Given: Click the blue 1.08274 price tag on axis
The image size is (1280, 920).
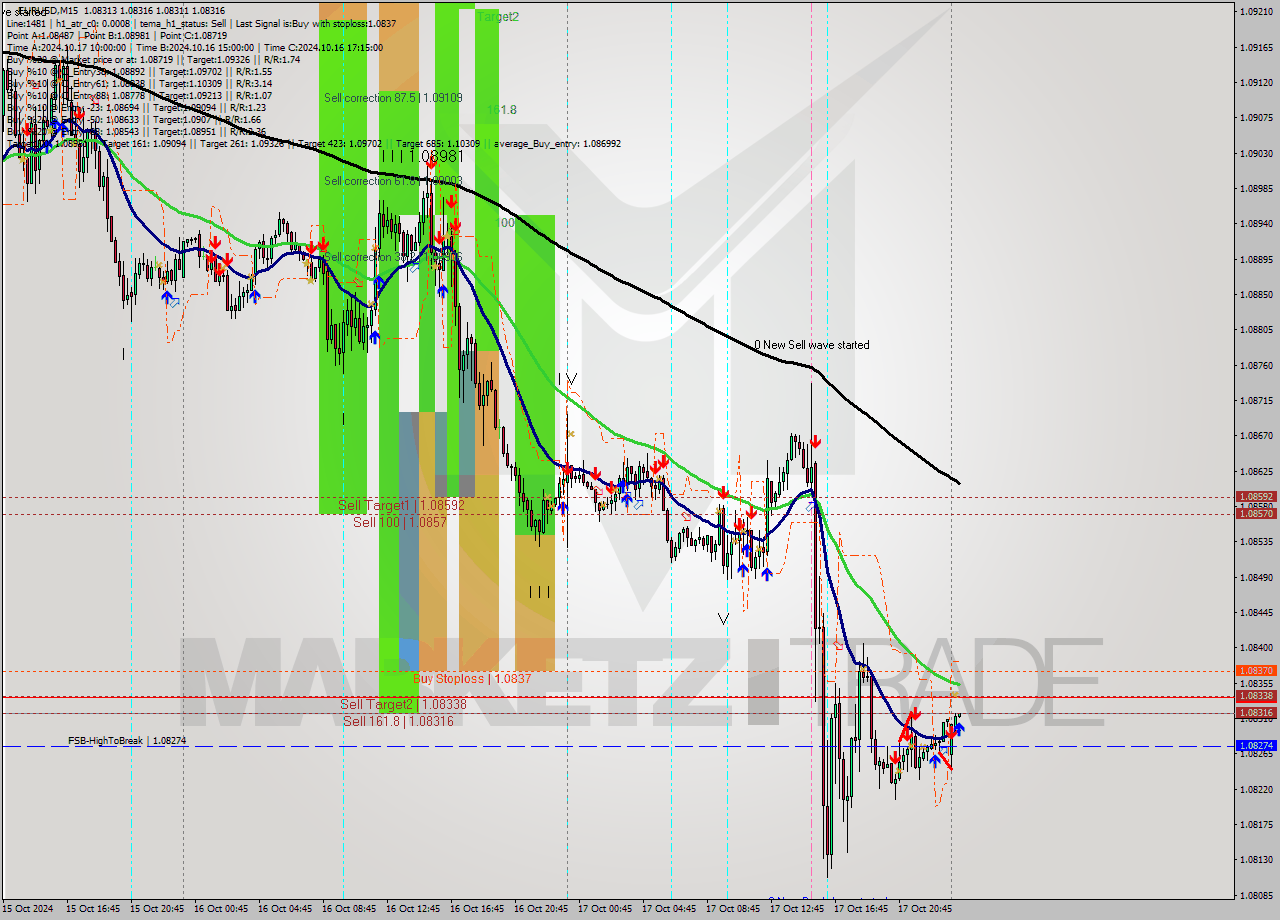Looking at the screenshot, I should [1256, 746].
